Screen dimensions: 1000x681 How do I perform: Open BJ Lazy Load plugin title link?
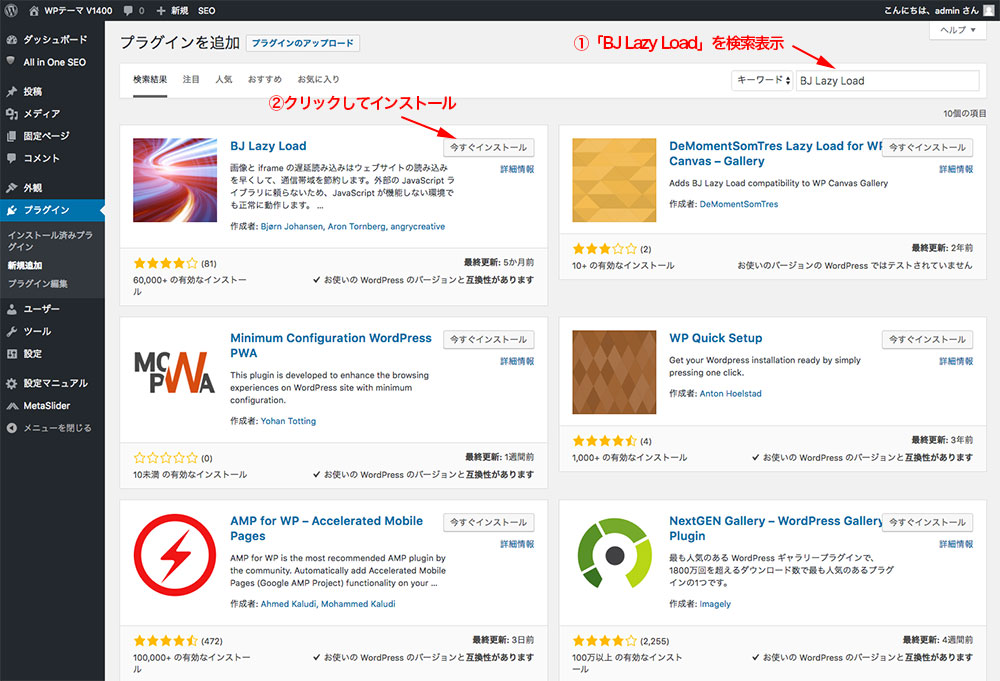pyautogui.click(x=268, y=146)
